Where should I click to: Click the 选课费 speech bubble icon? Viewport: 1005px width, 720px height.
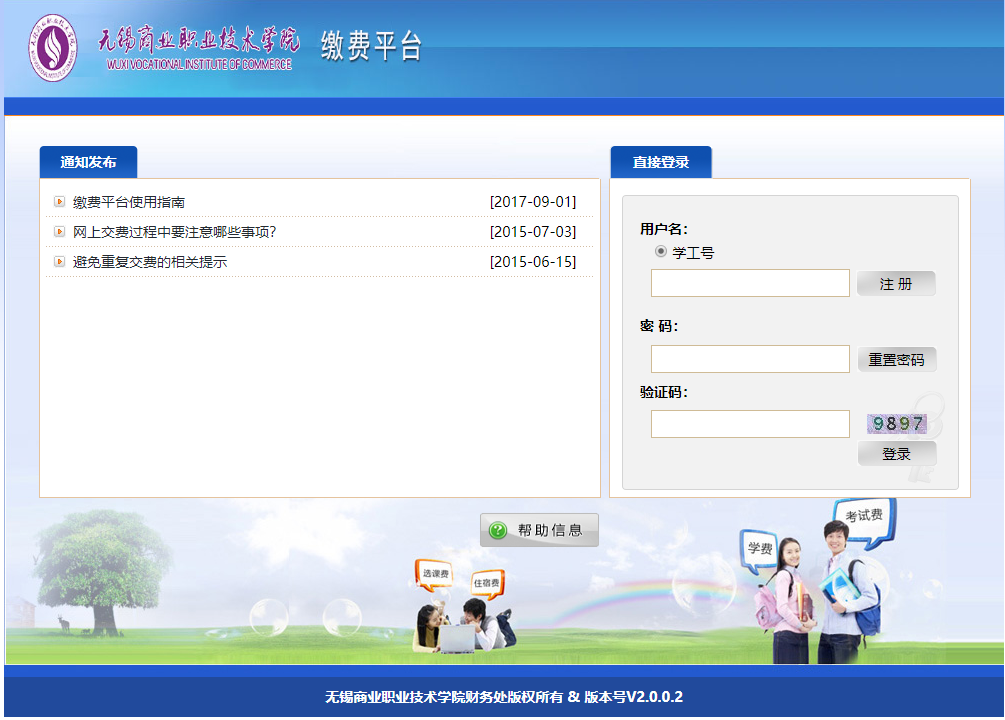pyautogui.click(x=434, y=574)
